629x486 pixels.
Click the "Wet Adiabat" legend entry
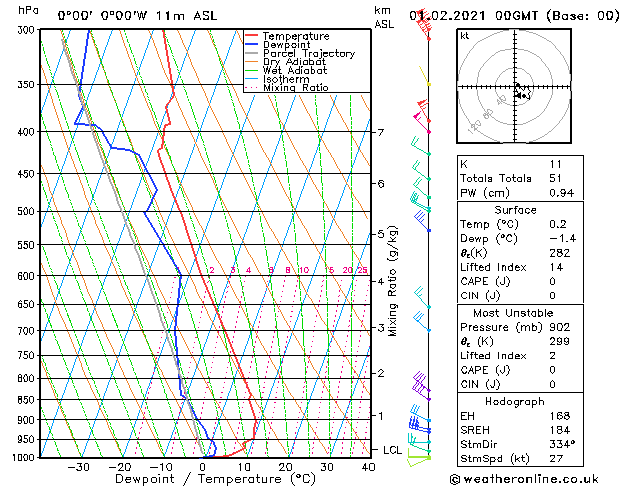click(x=295, y=70)
